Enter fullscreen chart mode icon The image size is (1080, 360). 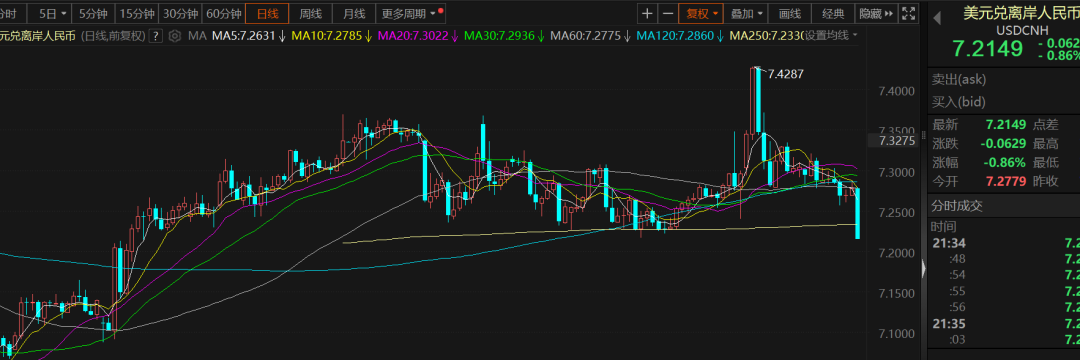pos(909,13)
